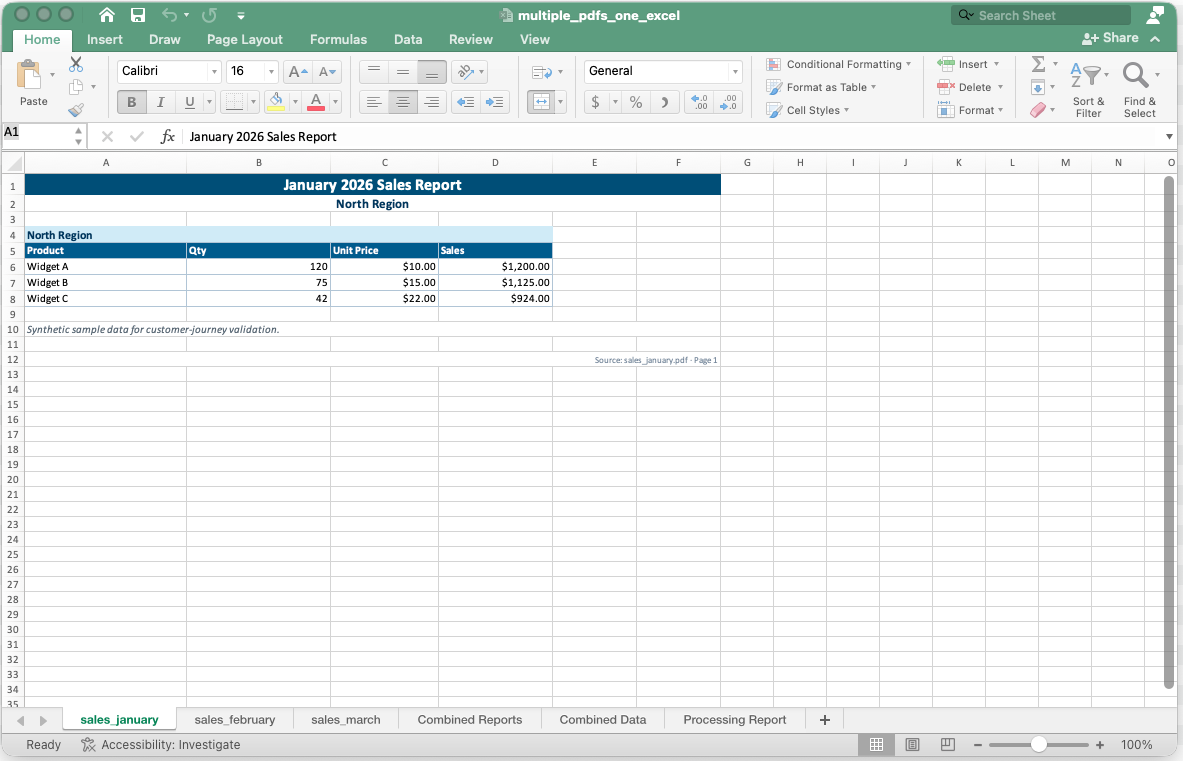Undo the last action
Viewport: 1183px width, 761px height.
click(x=170, y=15)
